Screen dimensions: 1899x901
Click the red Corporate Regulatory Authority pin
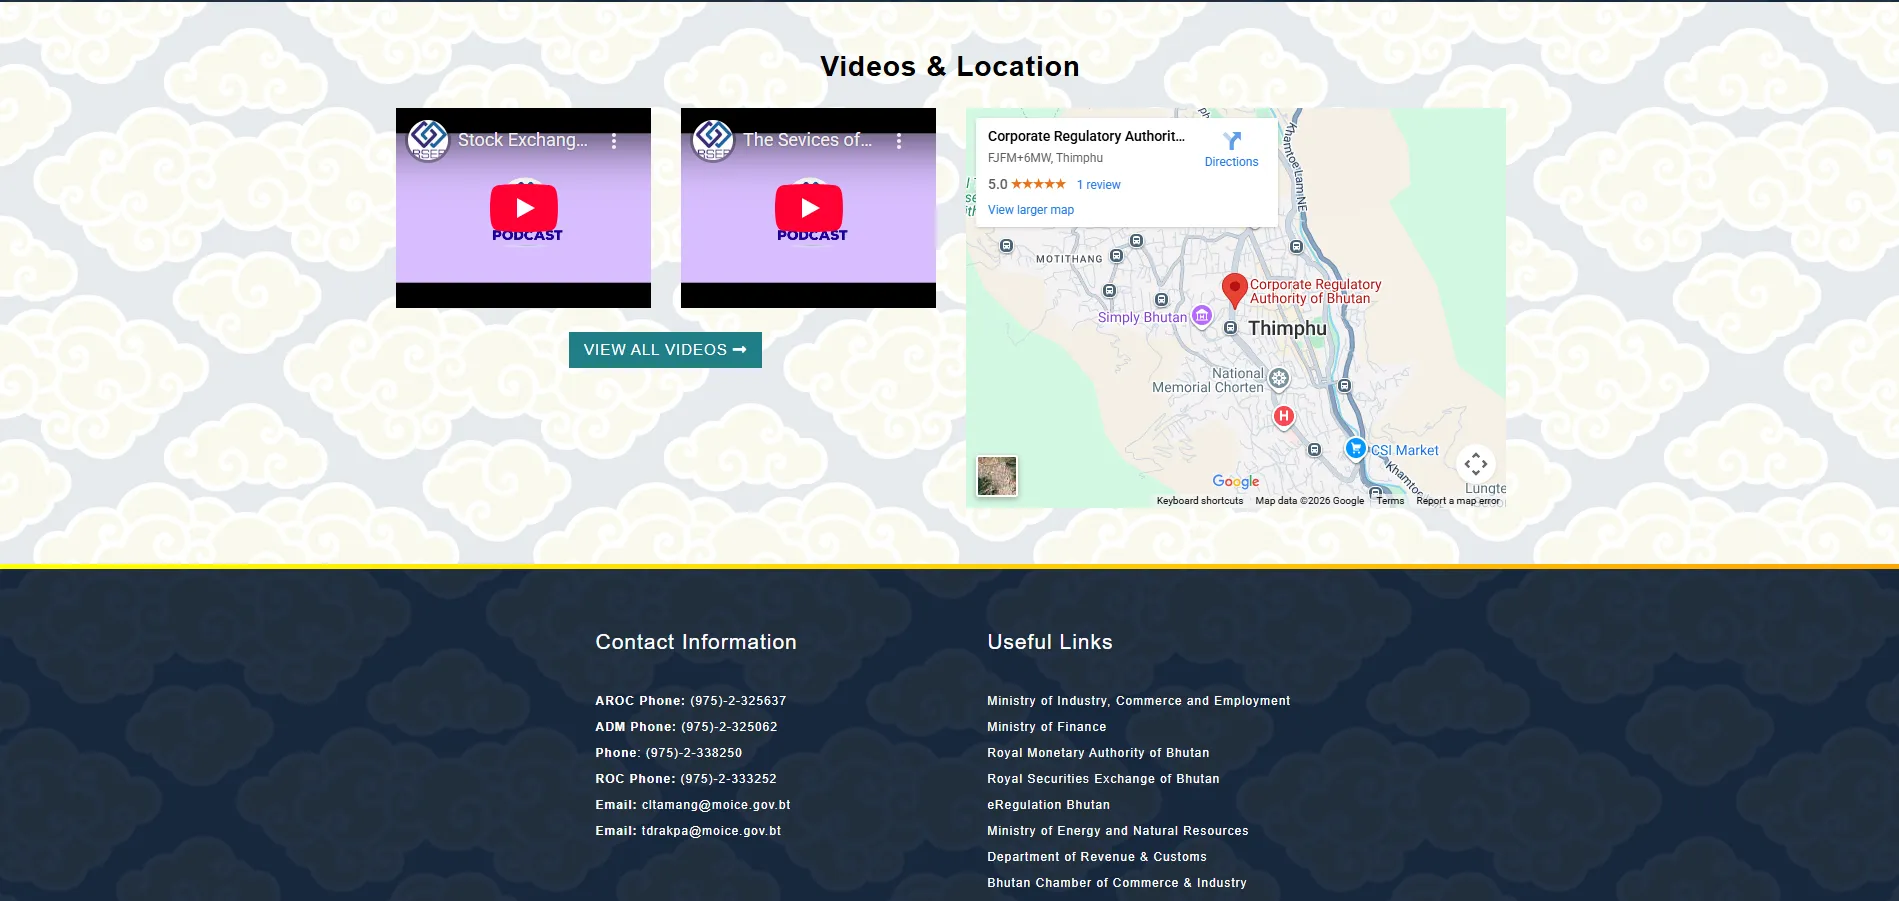(1234, 289)
